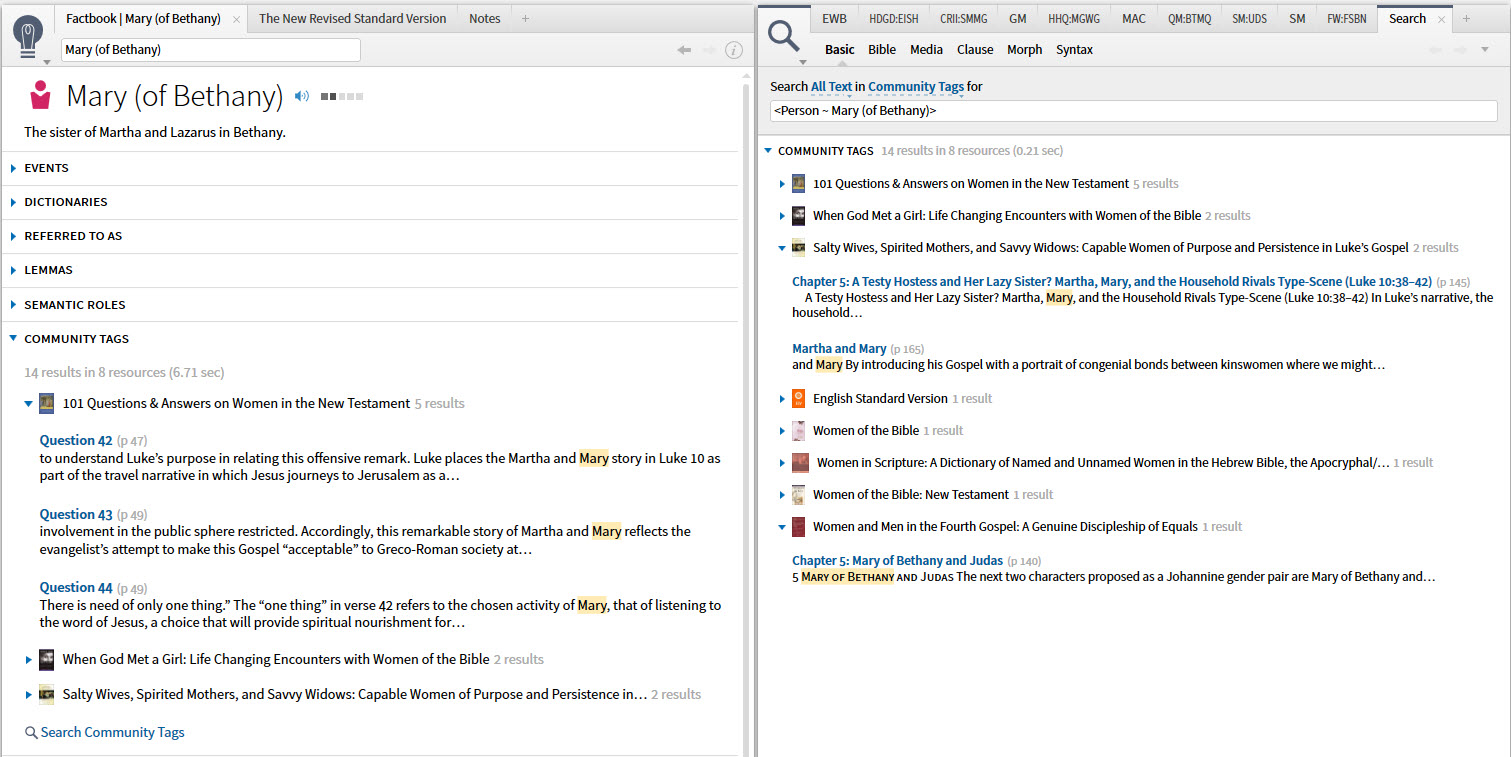Image resolution: width=1511 pixels, height=757 pixels.
Task: Click the Salty Wives cover in Search results
Action: [798, 248]
